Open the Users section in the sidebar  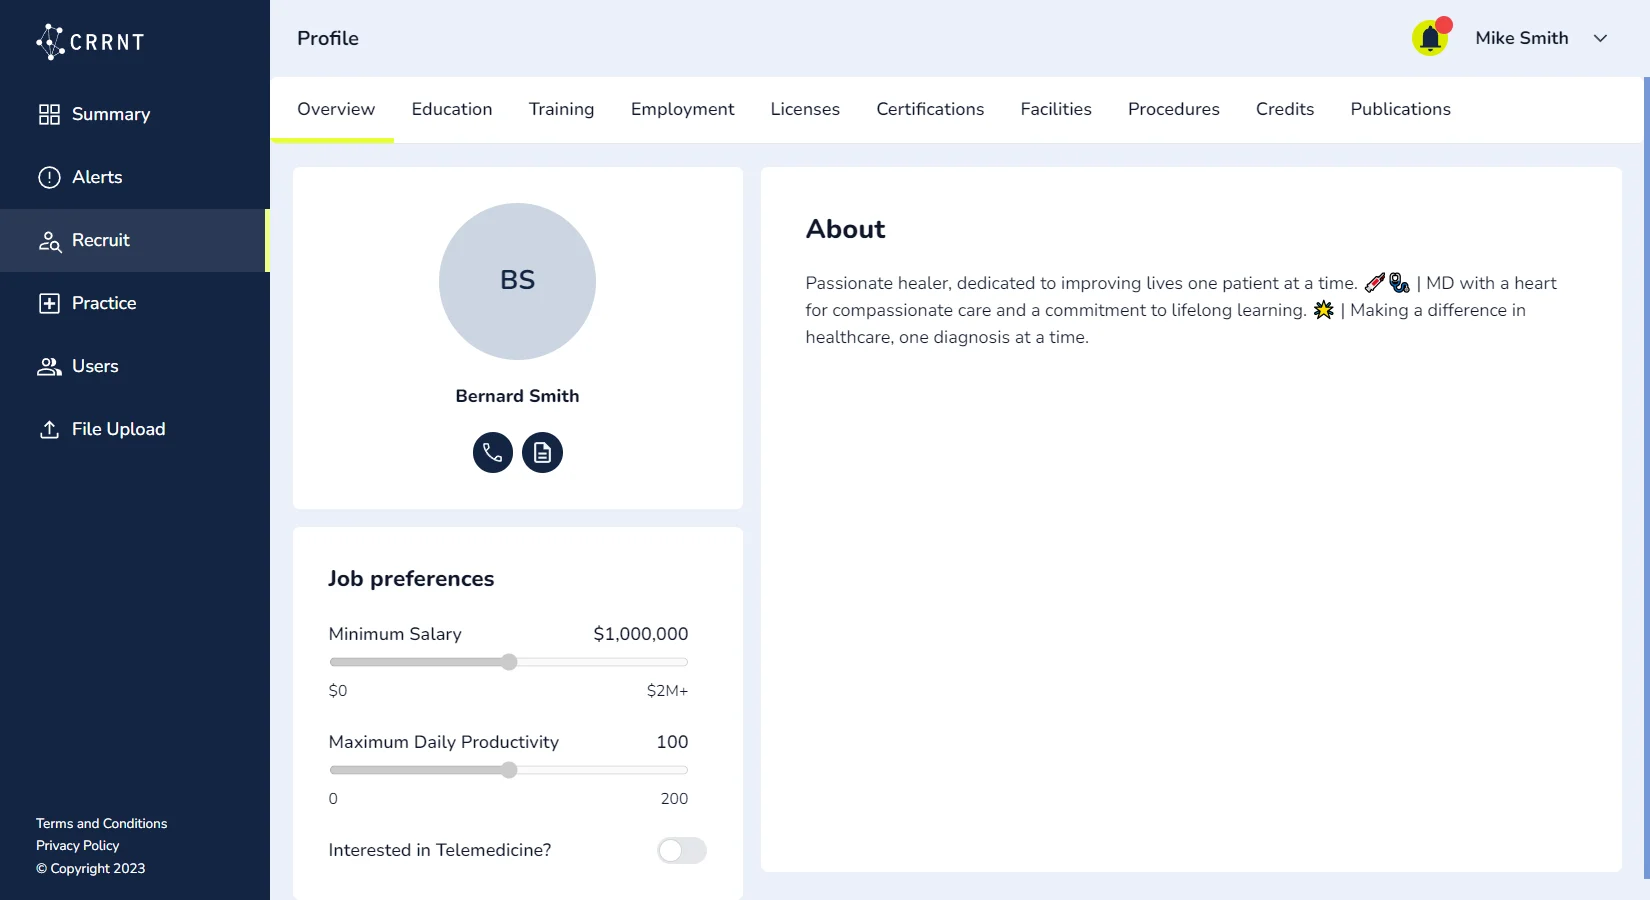point(94,366)
